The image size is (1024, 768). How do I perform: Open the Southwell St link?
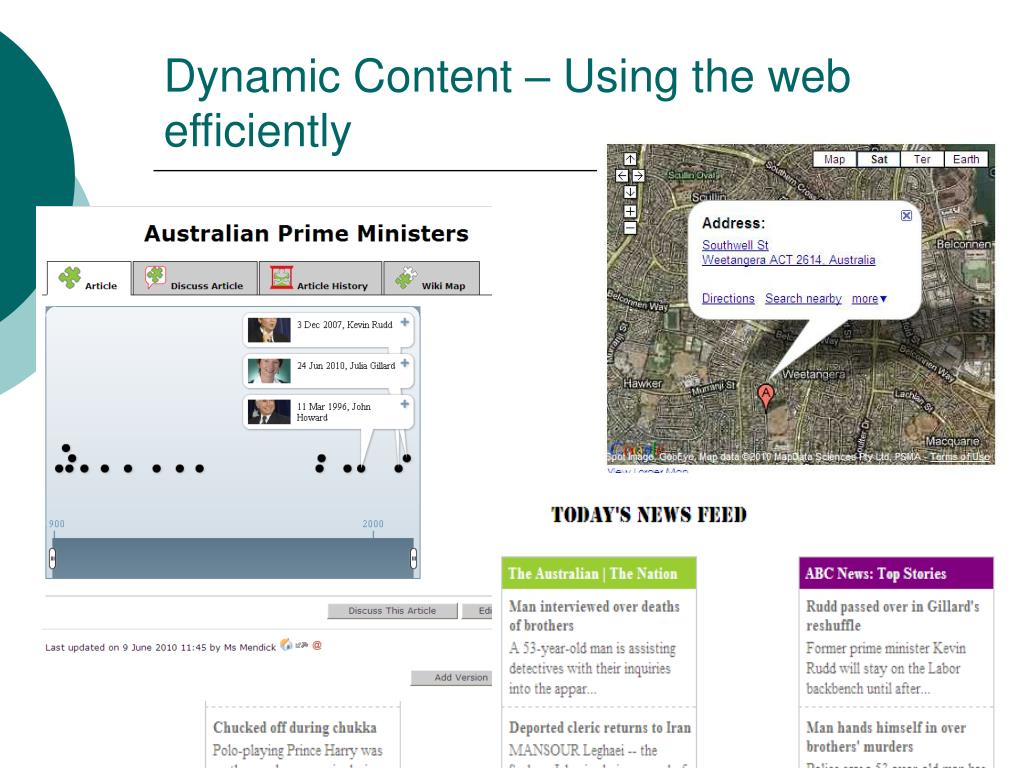click(735, 245)
